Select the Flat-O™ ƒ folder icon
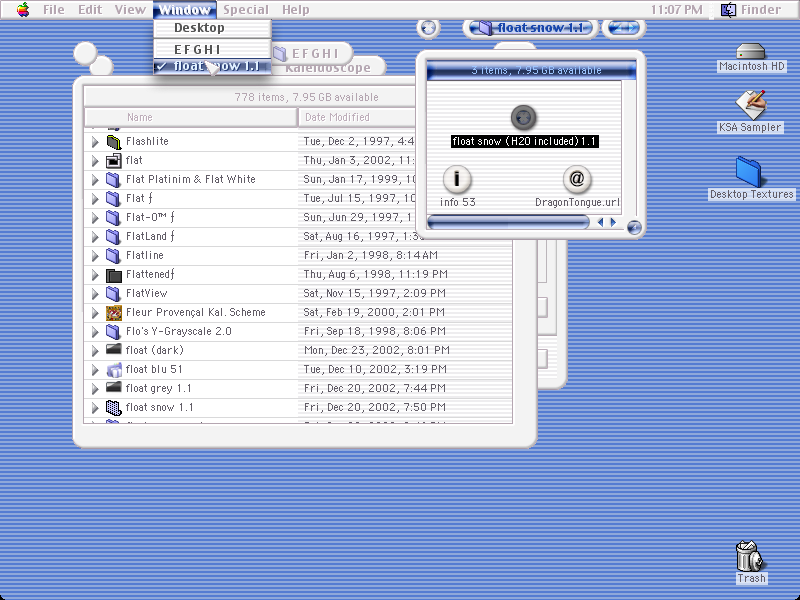This screenshot has width=800, height=600. tap(114, 218)
